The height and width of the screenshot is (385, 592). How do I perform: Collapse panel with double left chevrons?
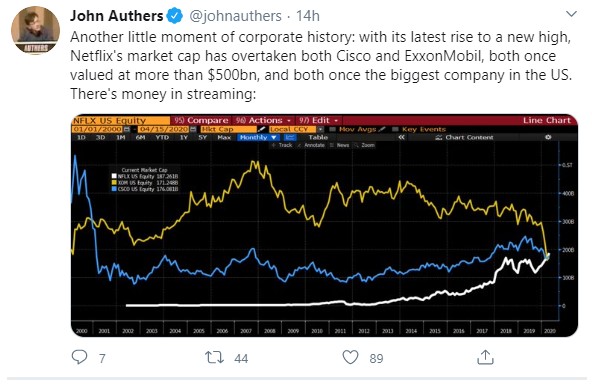[x=401, y=137]
